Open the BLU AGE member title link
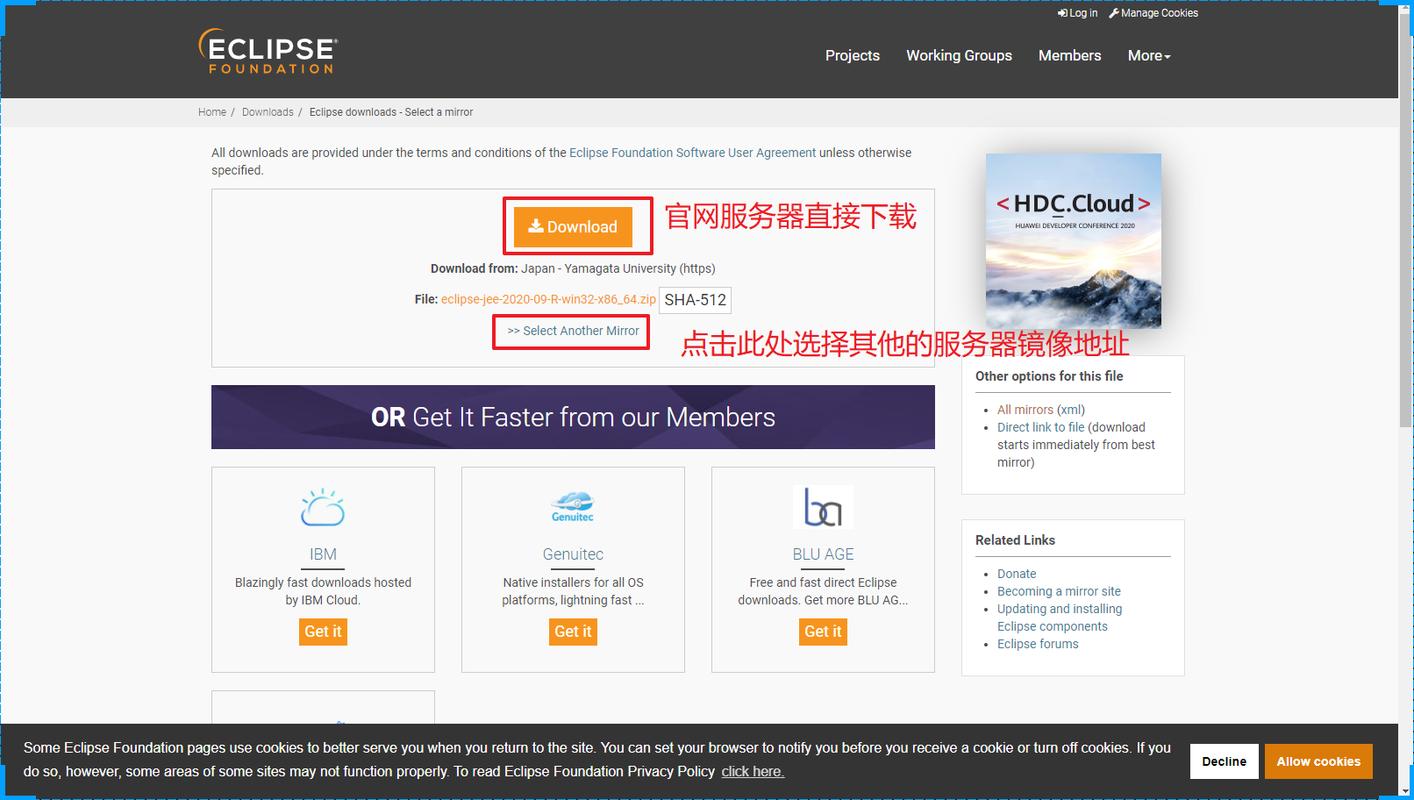 (823, 554)
